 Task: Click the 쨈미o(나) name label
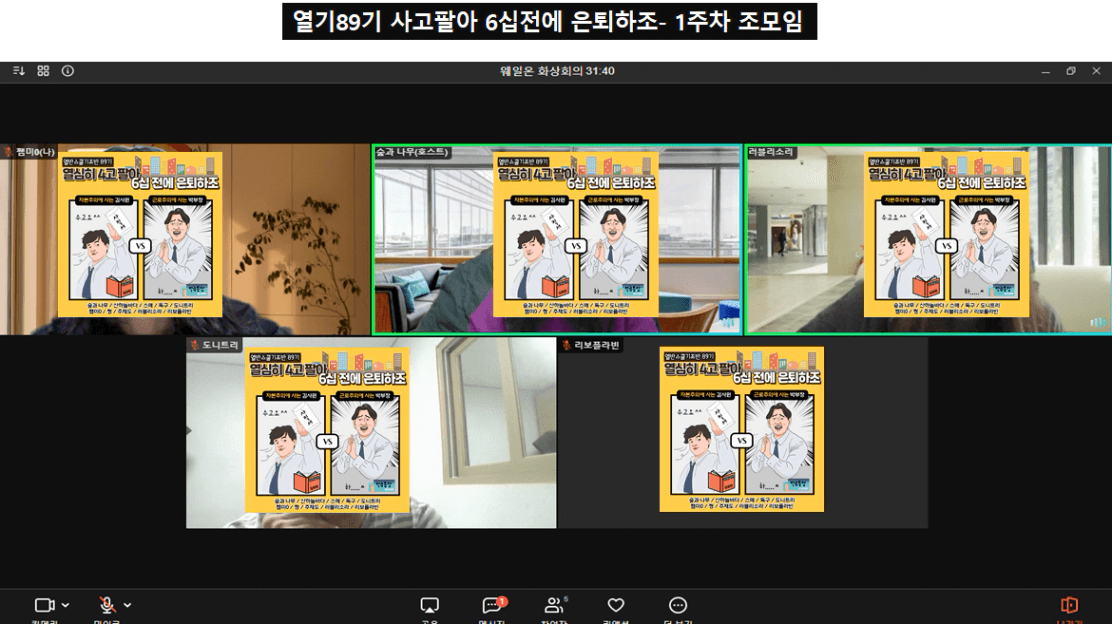coord(29,152)
